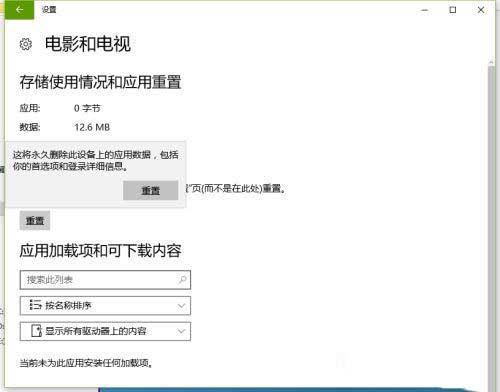Click the 12.6 MB data value
The width and height of the screenshot is (500, 392).
(92, 127)
